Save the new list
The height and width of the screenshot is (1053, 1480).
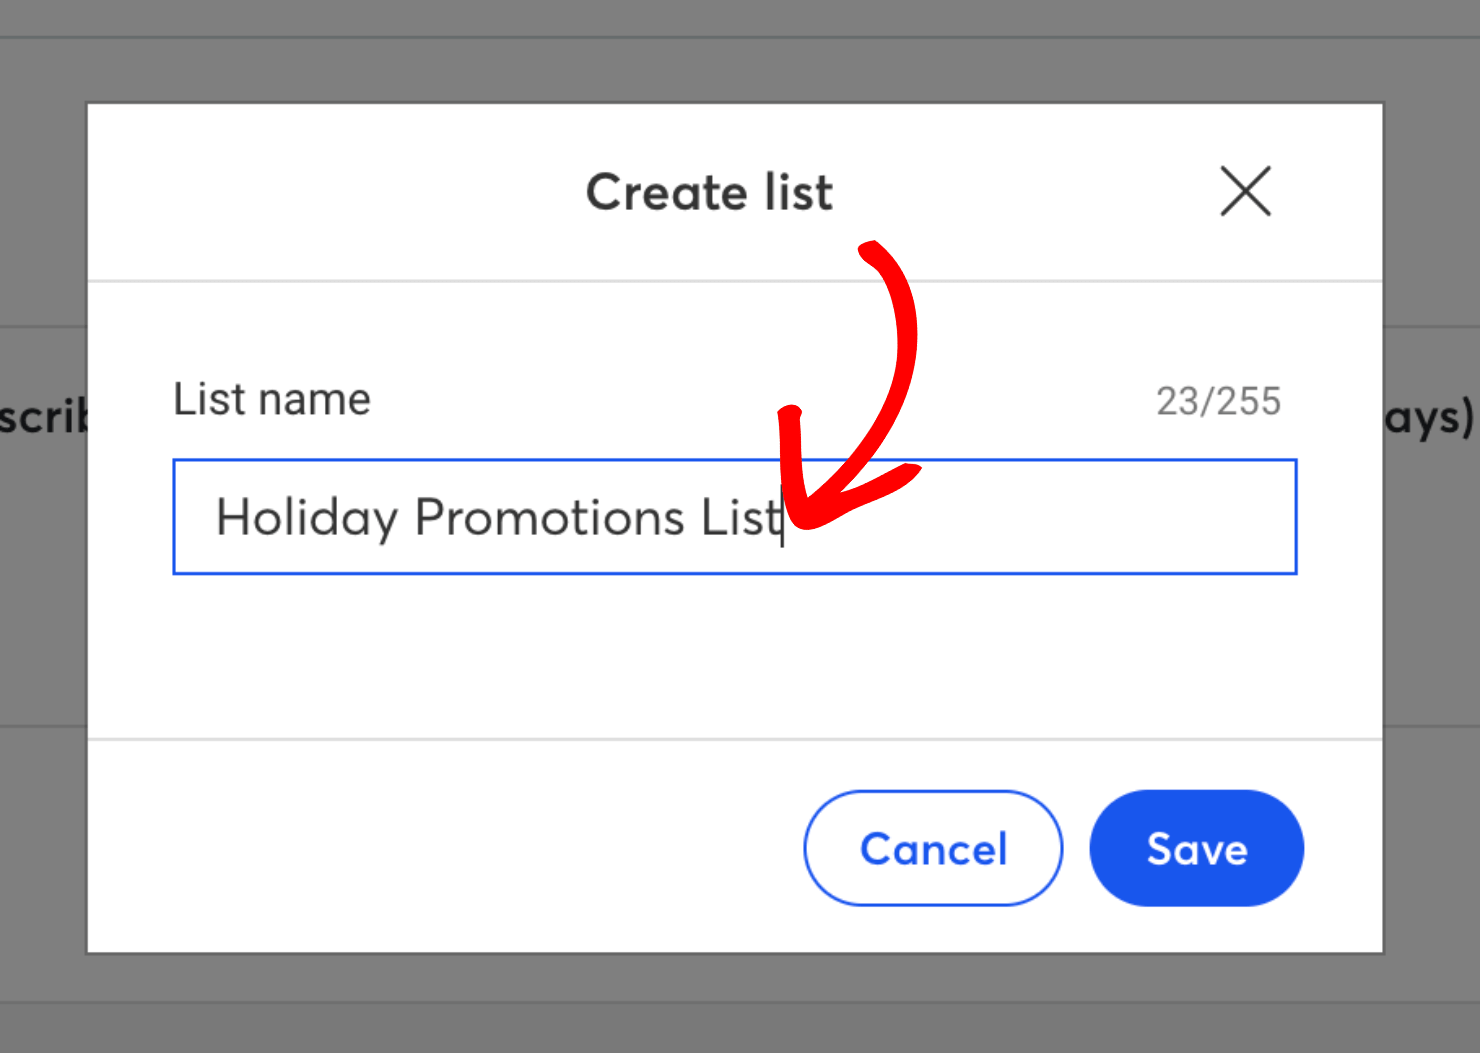click(1196, 848)
